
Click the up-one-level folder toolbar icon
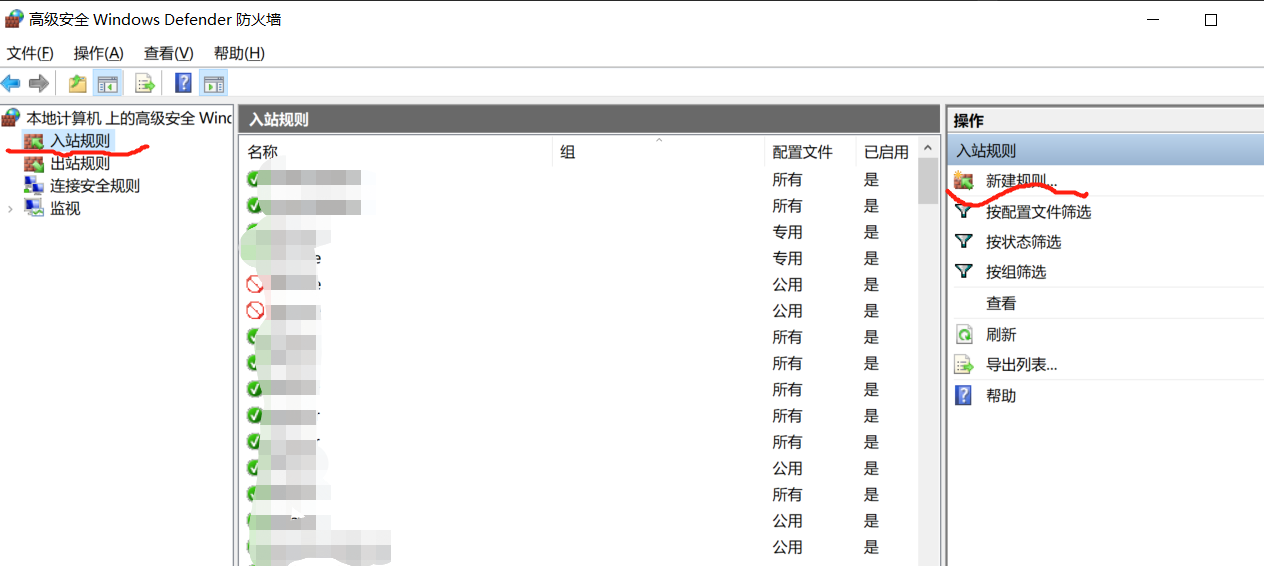click(77, 83)
